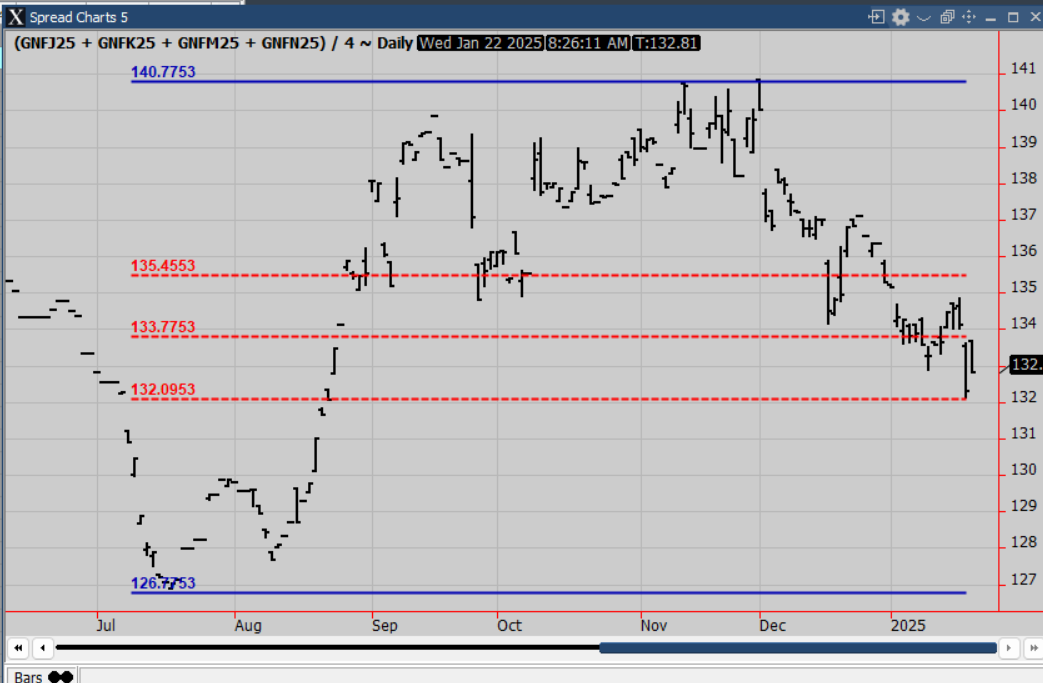Select the Bars tab
Viewport: 1043px width, 683px height.
coord(41,676)
